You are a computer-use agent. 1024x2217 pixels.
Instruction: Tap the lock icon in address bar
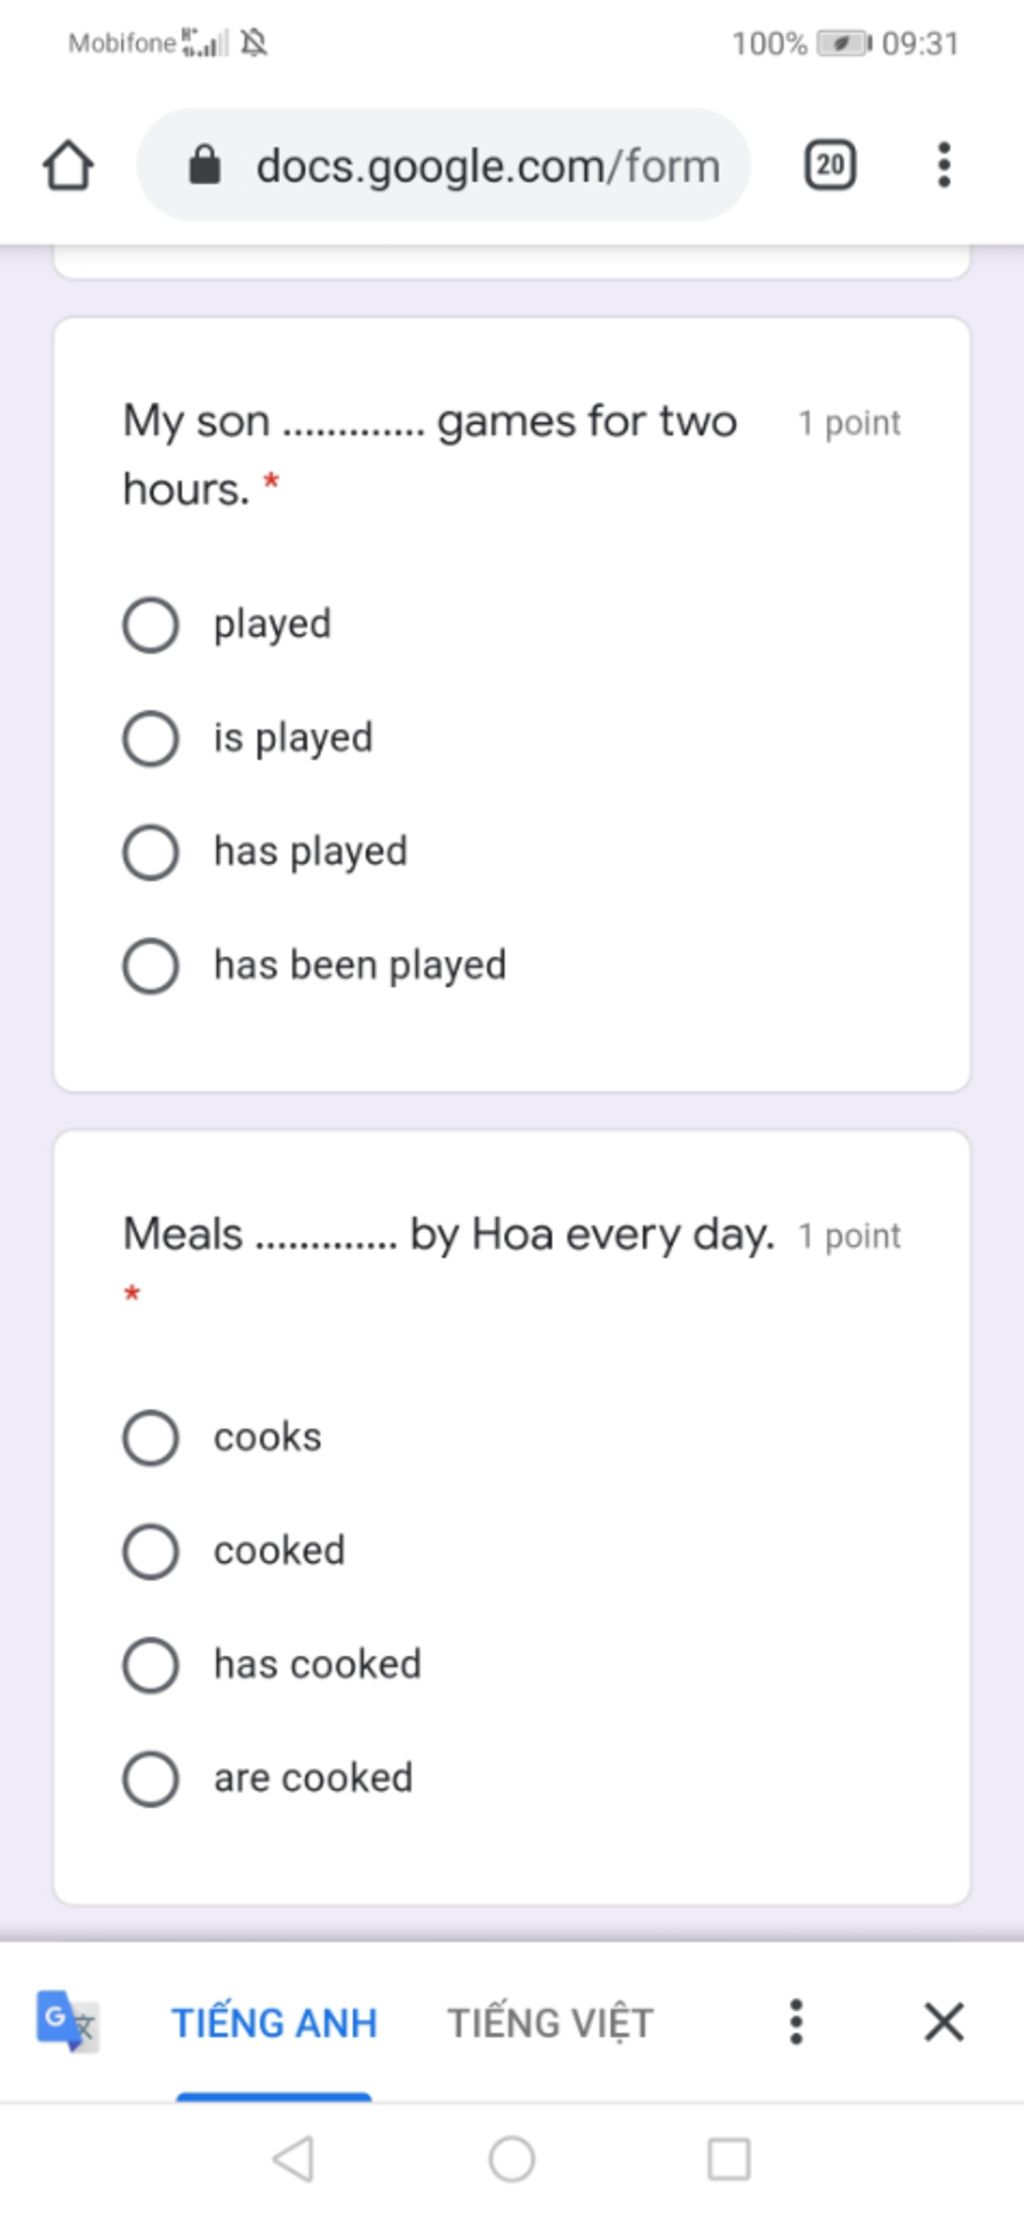click(204, 166)
